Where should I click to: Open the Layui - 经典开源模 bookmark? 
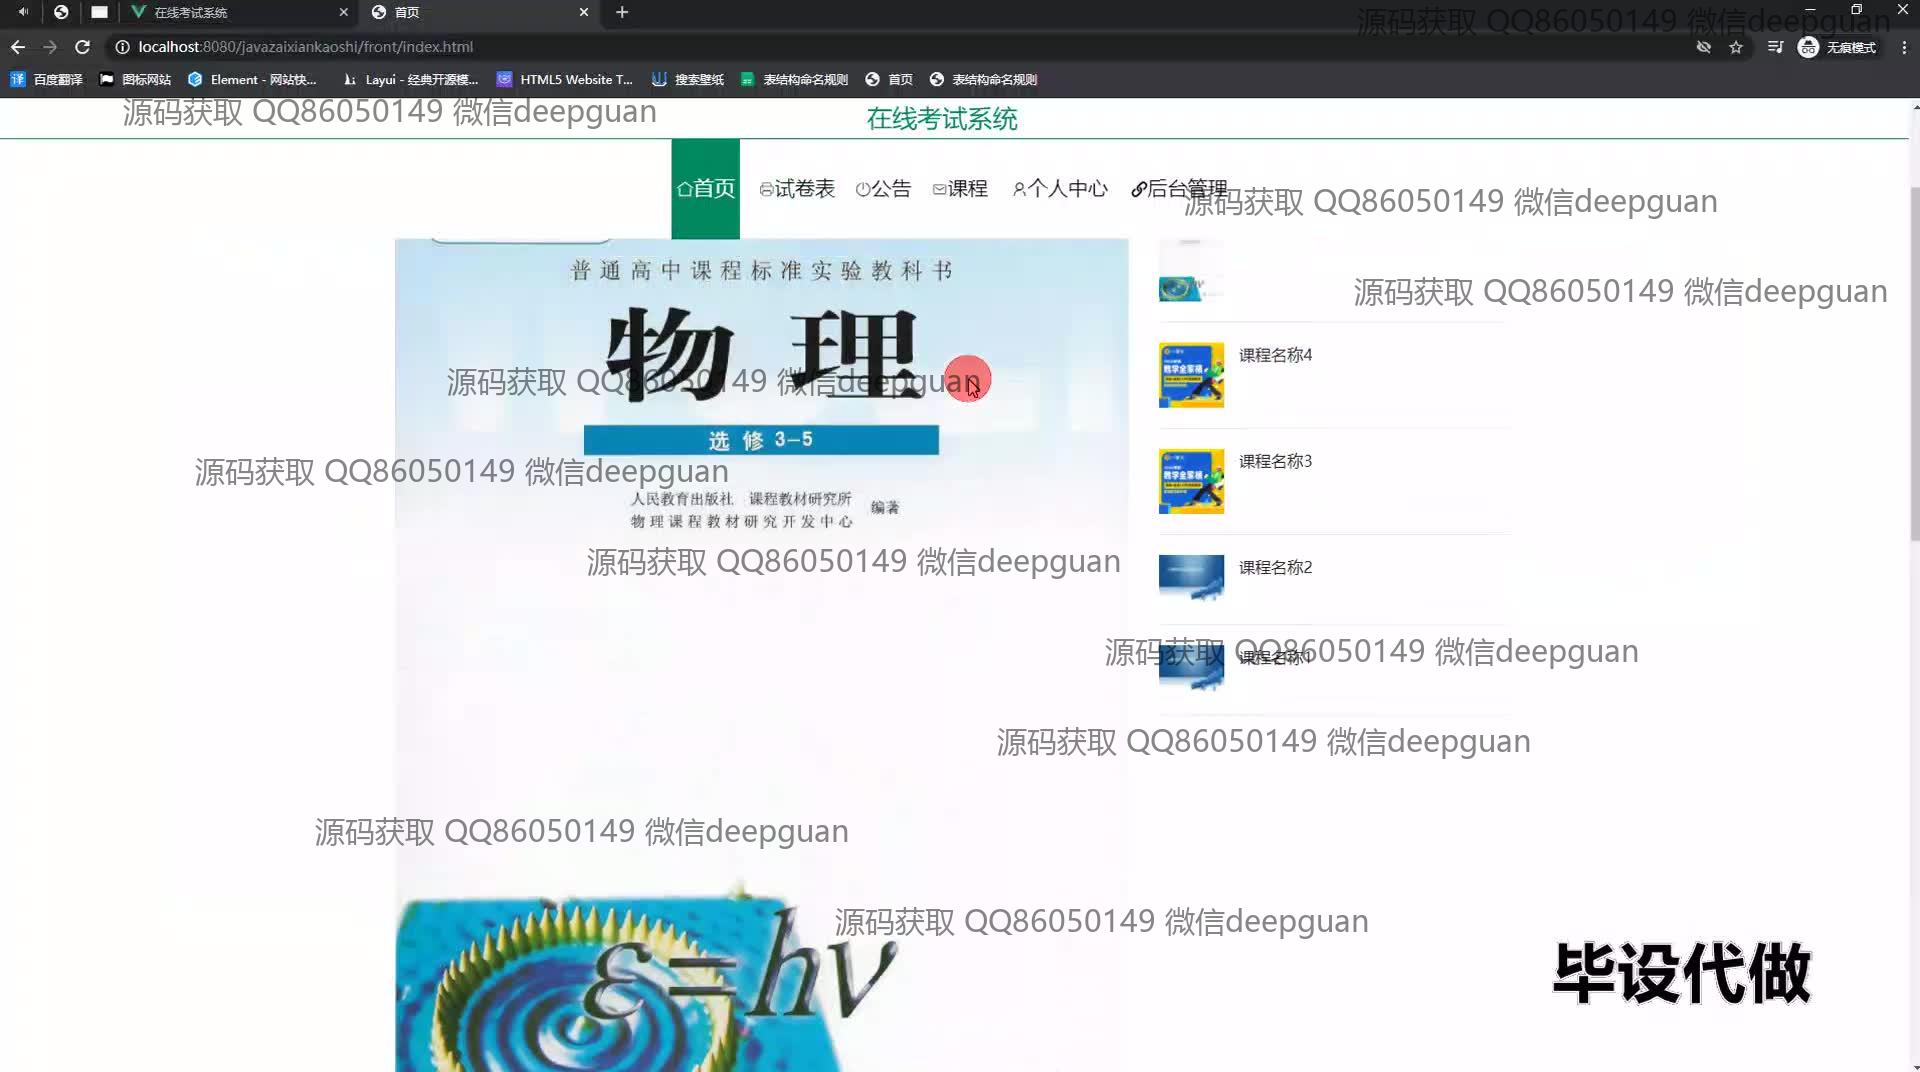[411, 79]
